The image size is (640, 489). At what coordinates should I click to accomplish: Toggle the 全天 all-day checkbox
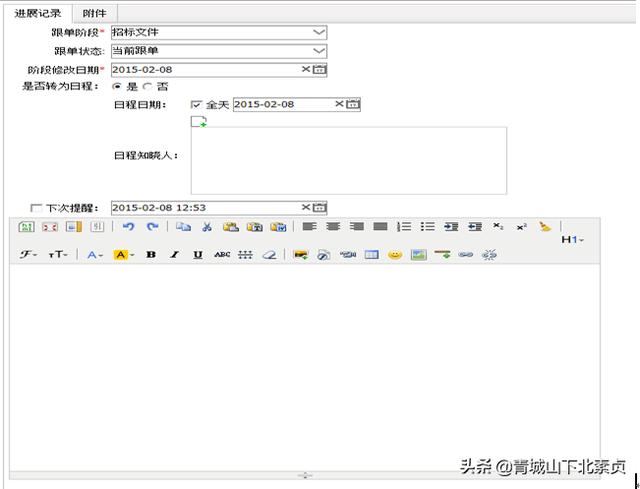(x=196, y=104)
